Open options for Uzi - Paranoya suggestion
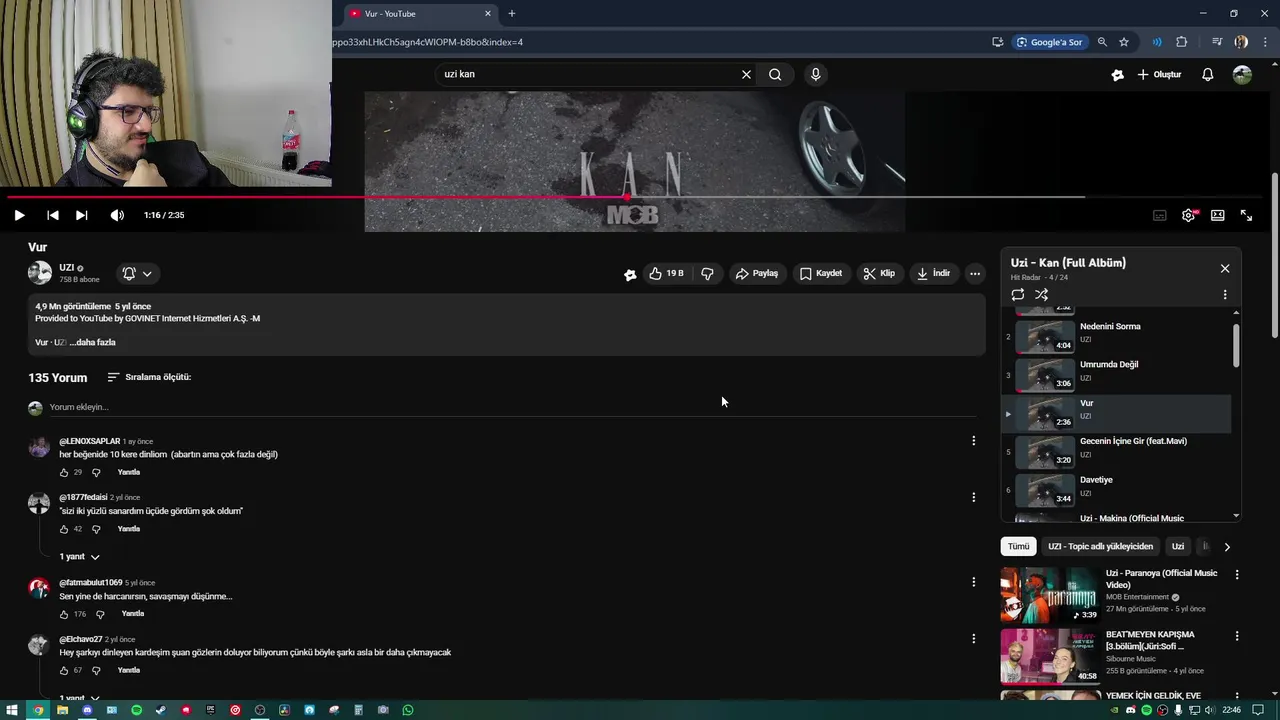Viewport: 1280px width, 720px height. (1237, 575)
